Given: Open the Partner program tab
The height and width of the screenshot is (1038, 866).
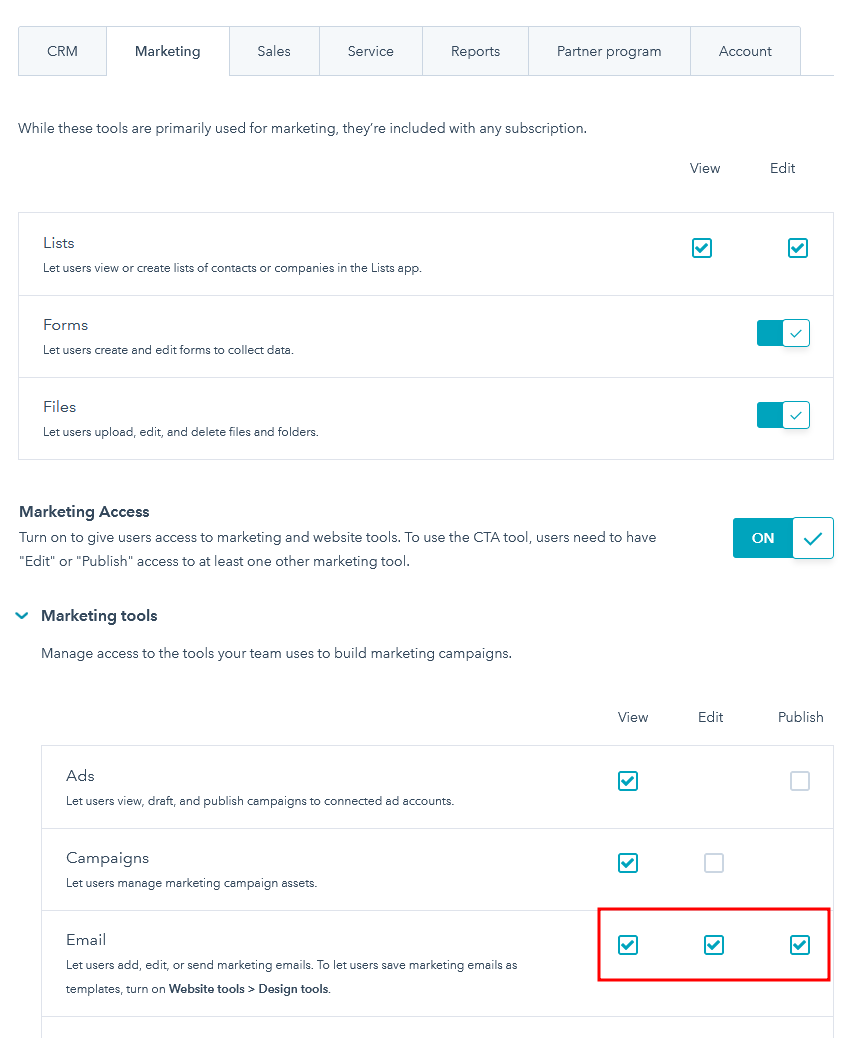Looking at the screenshot, I should (608, 51).
